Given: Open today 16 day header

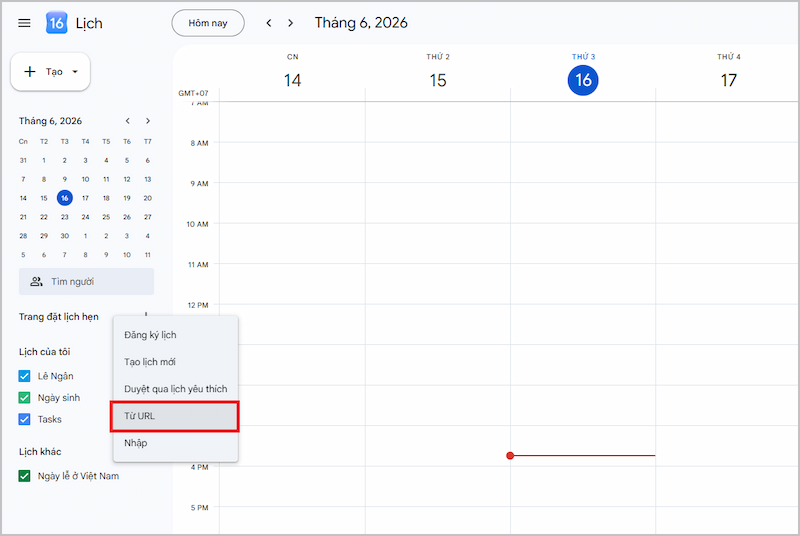Looking at the screenshot, I should pos(583,80).
